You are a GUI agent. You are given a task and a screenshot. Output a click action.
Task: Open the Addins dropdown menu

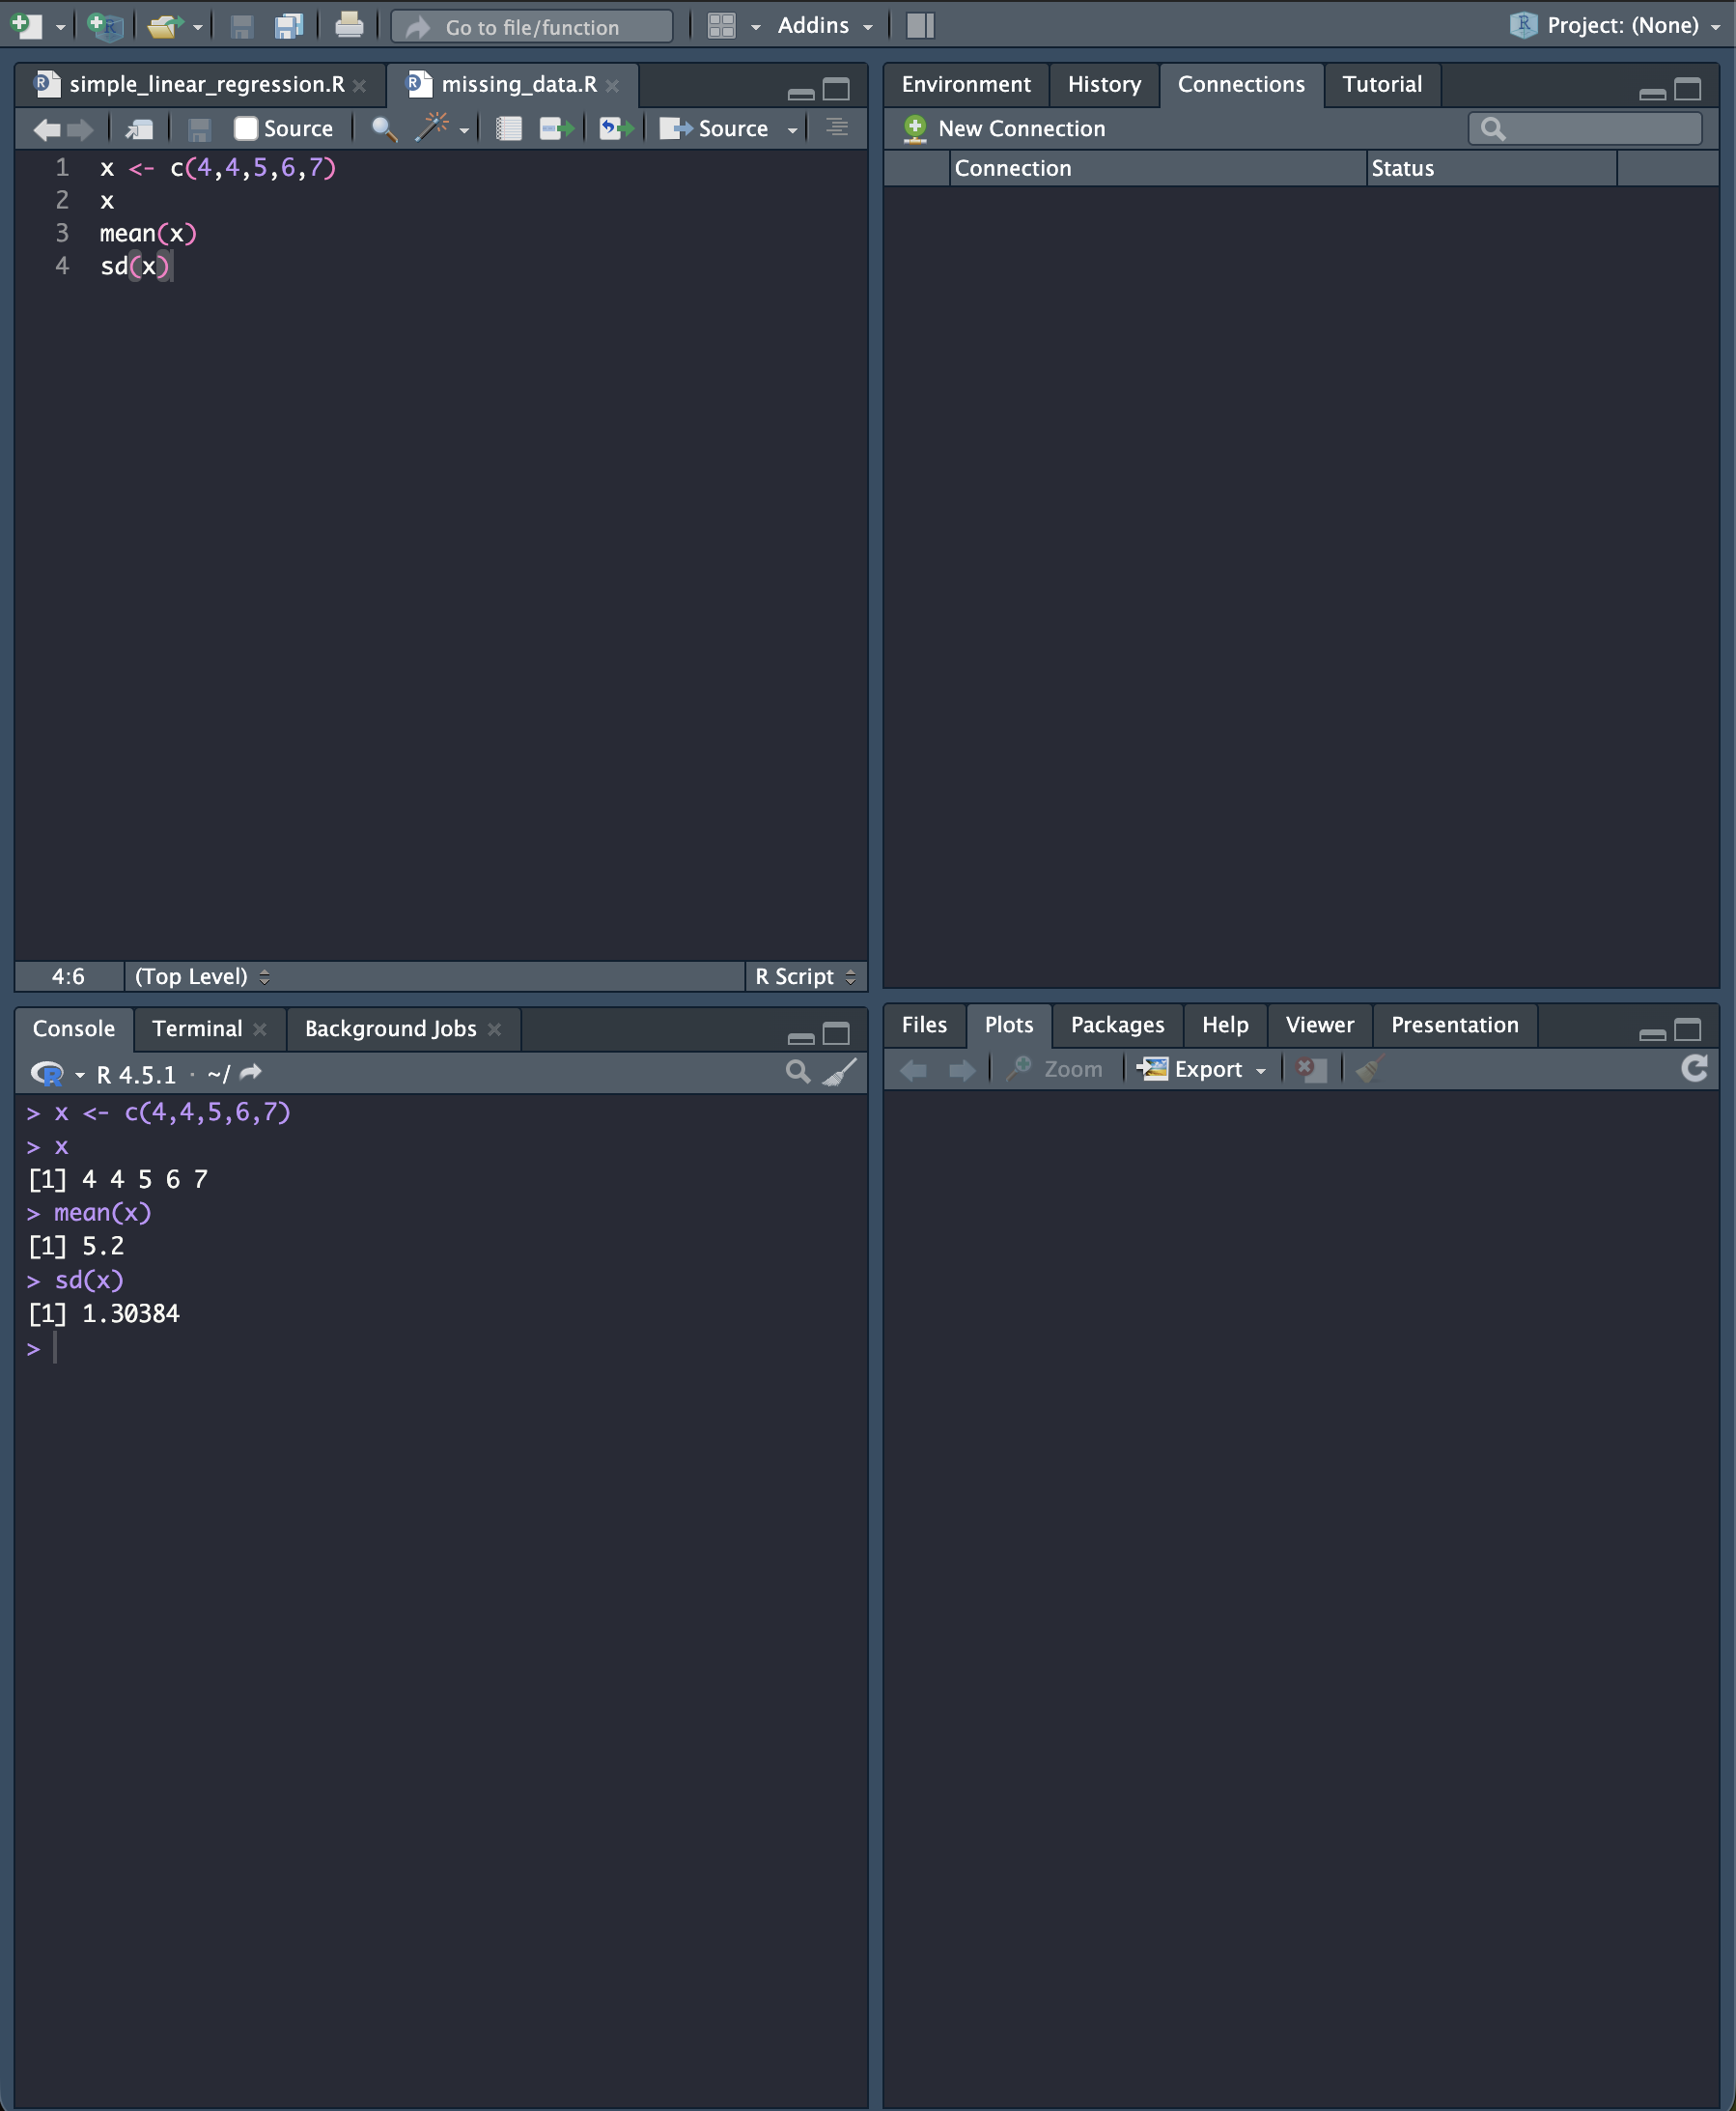pyautogui.click(x=824, y=26)
